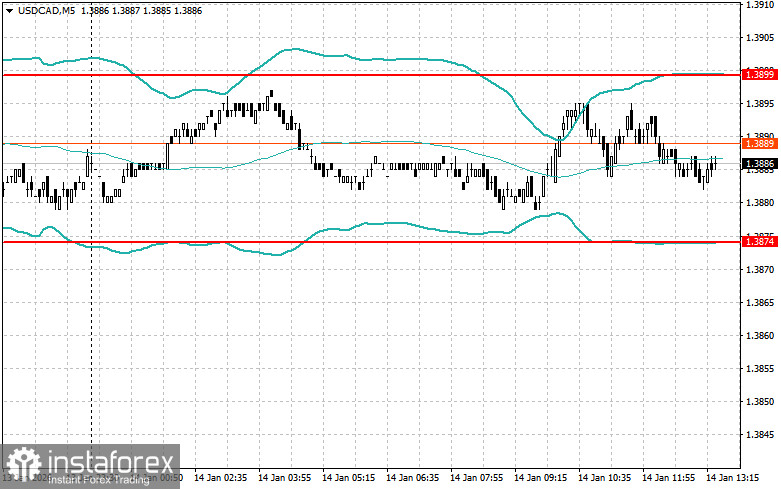Screen dimensions: 781x489
Task: Select the 1.3855 price axis value
Action: (760, 368)
